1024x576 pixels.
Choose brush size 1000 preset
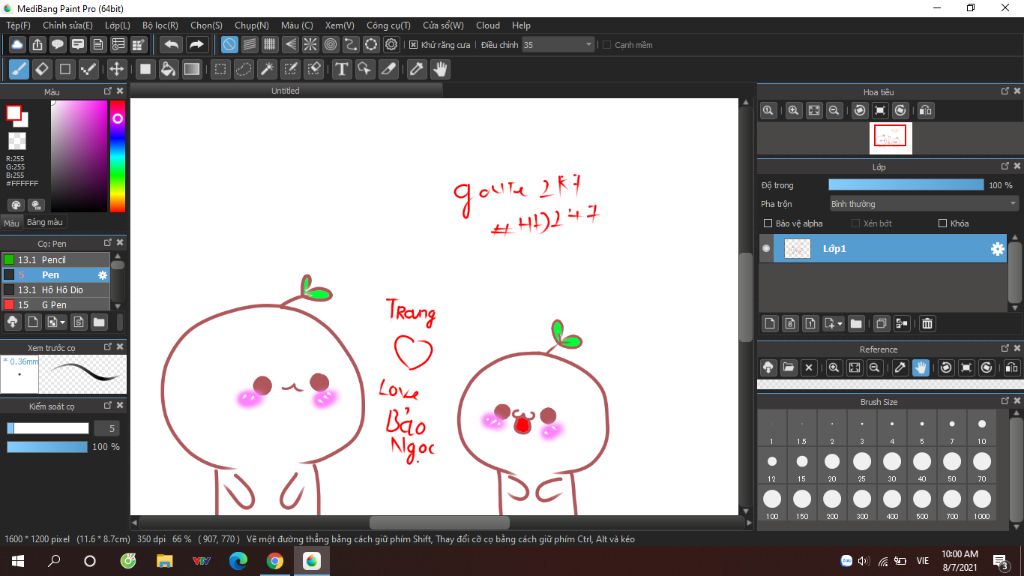[x=982, y=503]
